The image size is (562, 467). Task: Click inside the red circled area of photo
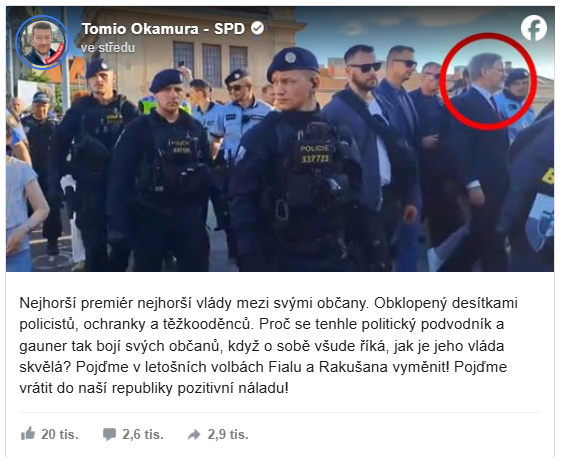[489, 81]
